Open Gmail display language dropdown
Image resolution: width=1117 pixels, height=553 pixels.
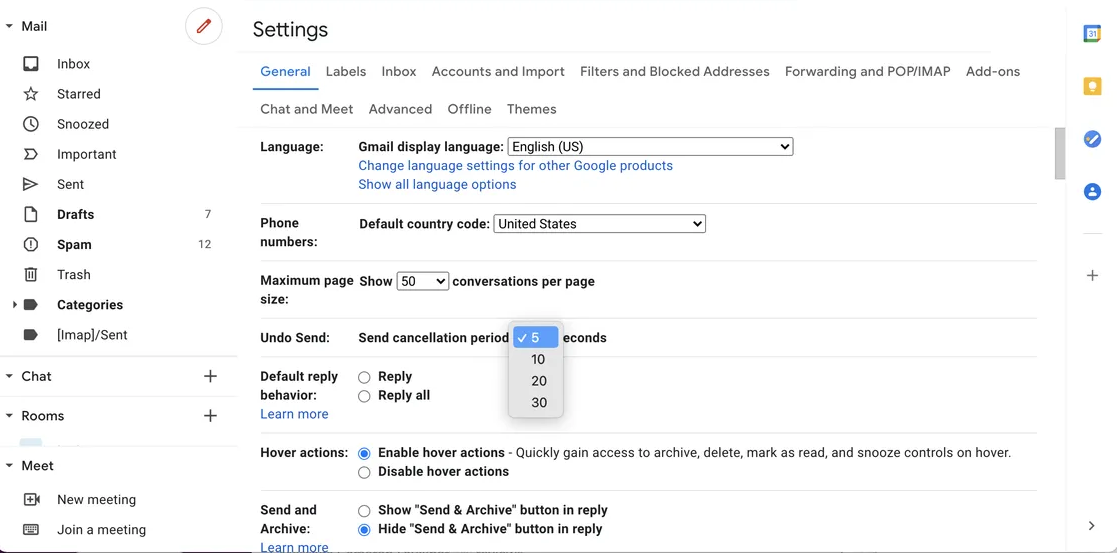pyautogui.click(x=650, y=147)
